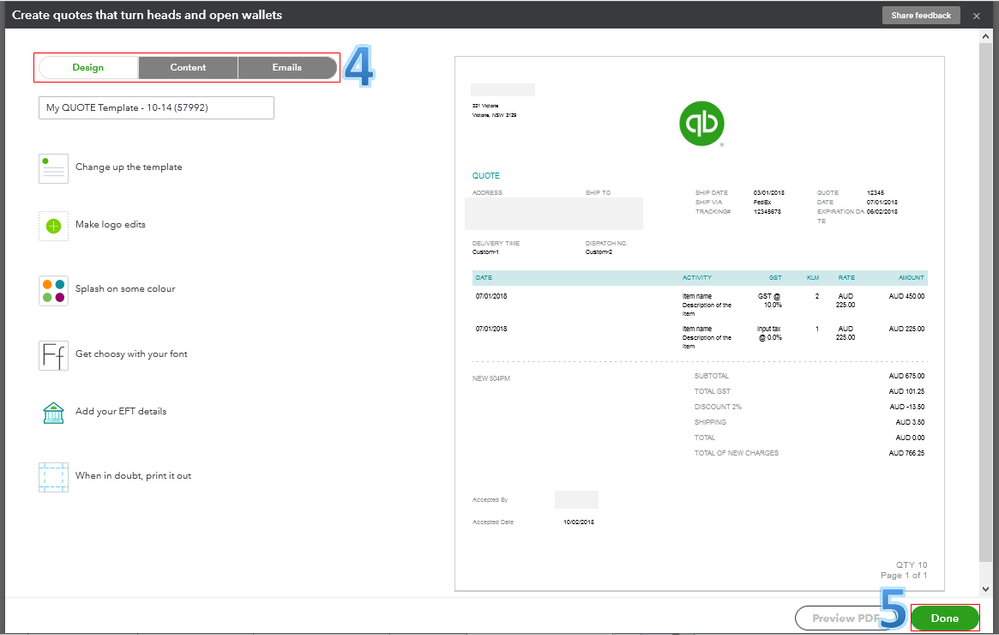Click the scrollbar down arrow
The height and width of the screenshot is (635, 999).
(986, 589)
